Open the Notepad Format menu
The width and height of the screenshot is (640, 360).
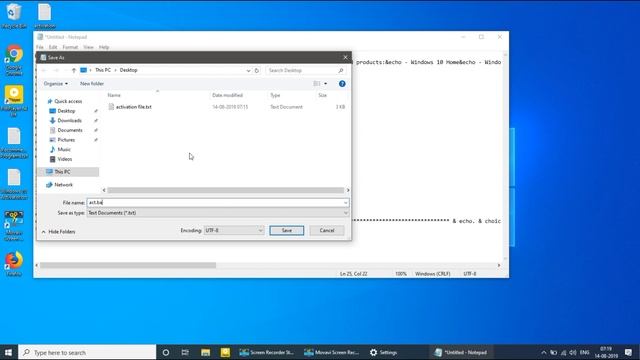[70, 47]
